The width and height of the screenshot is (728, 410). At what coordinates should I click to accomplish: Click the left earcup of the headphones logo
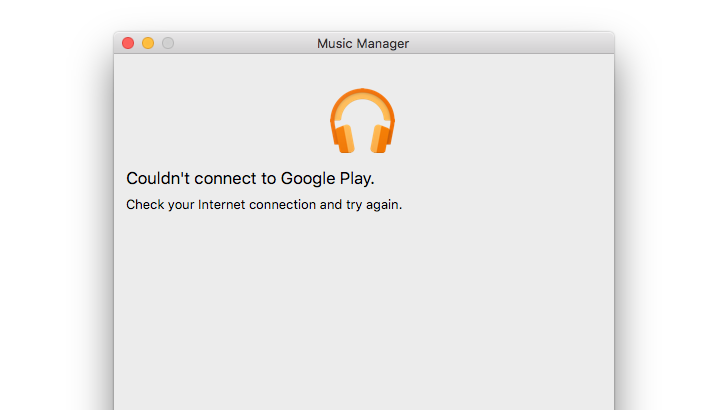(x=344, y=138)
